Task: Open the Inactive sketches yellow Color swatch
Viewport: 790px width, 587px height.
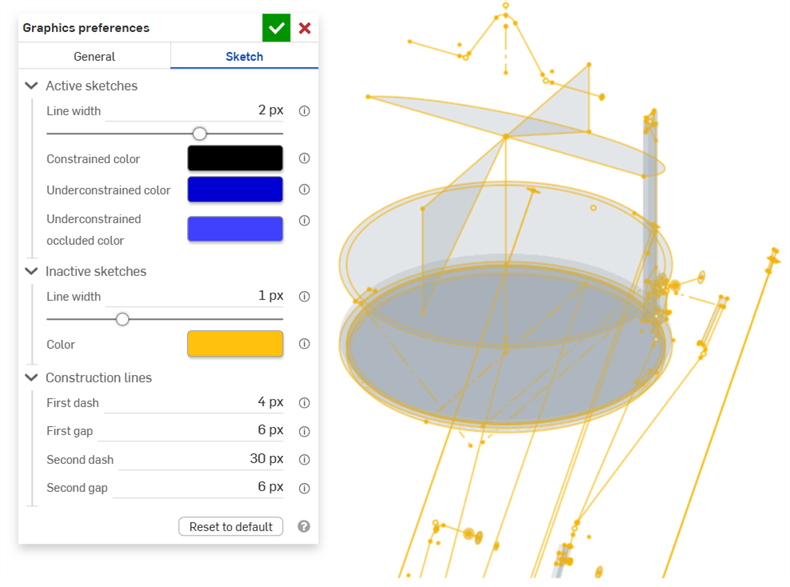Action: tap(235, 344)
